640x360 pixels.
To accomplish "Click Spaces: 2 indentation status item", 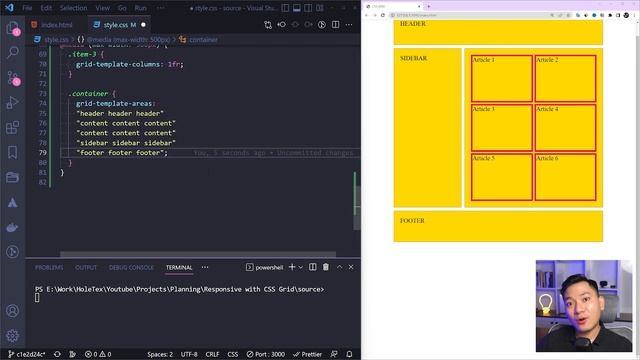I will (160, 354).
